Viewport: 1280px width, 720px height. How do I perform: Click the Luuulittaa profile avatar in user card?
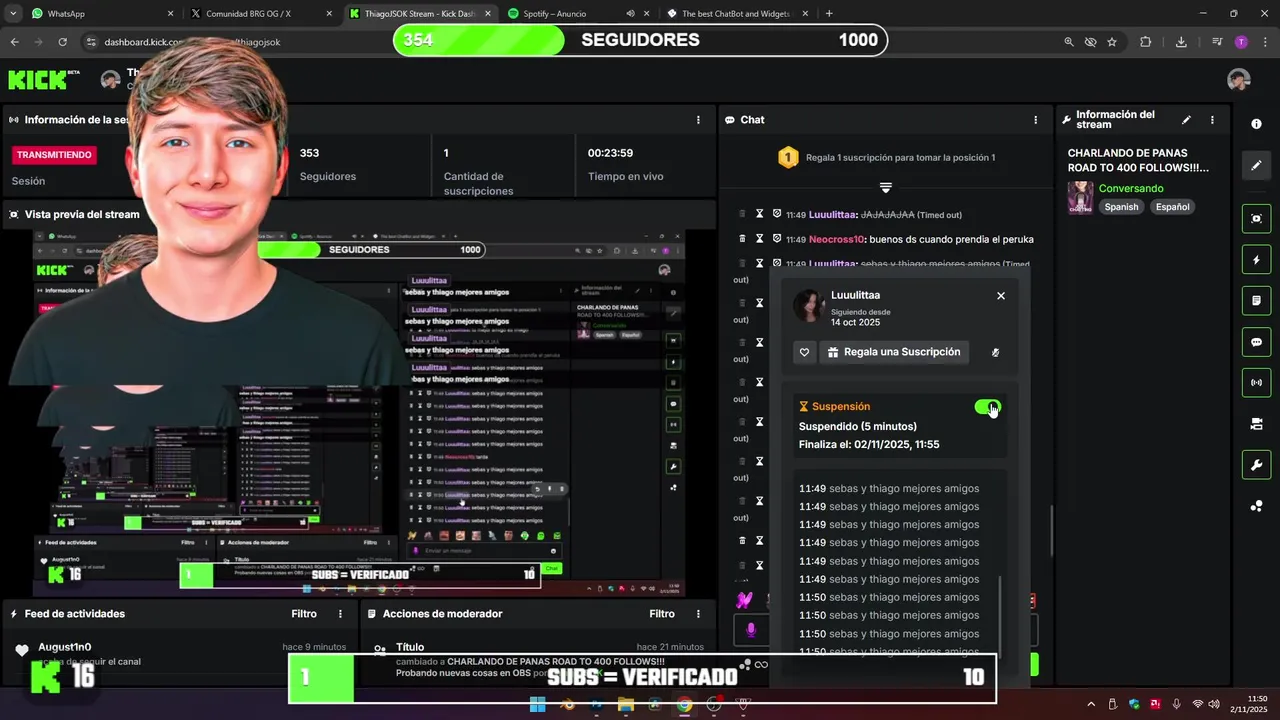(x=809, y=305)
